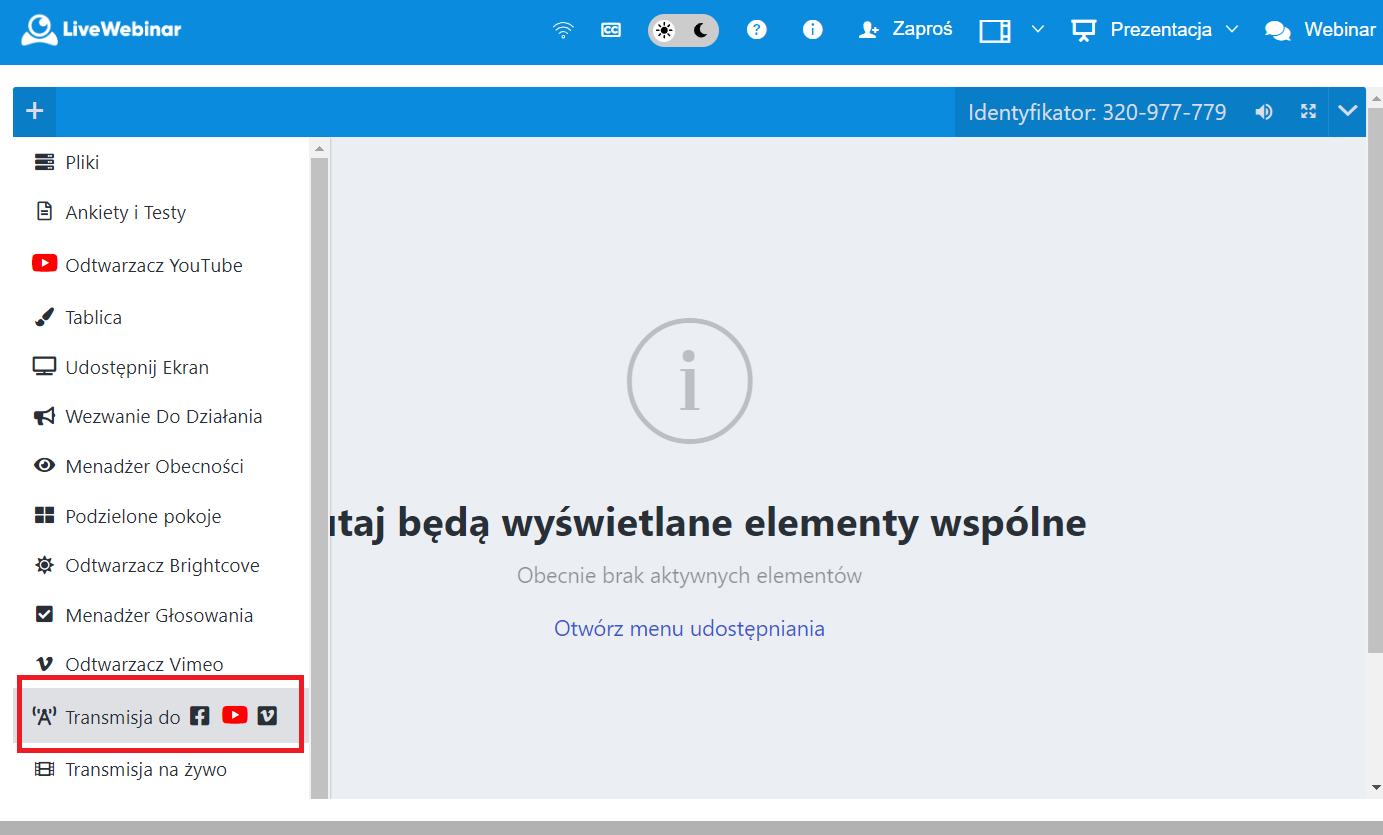
Task: Open Odtwarzacz Vimeo player
Action: pos(142,664)
